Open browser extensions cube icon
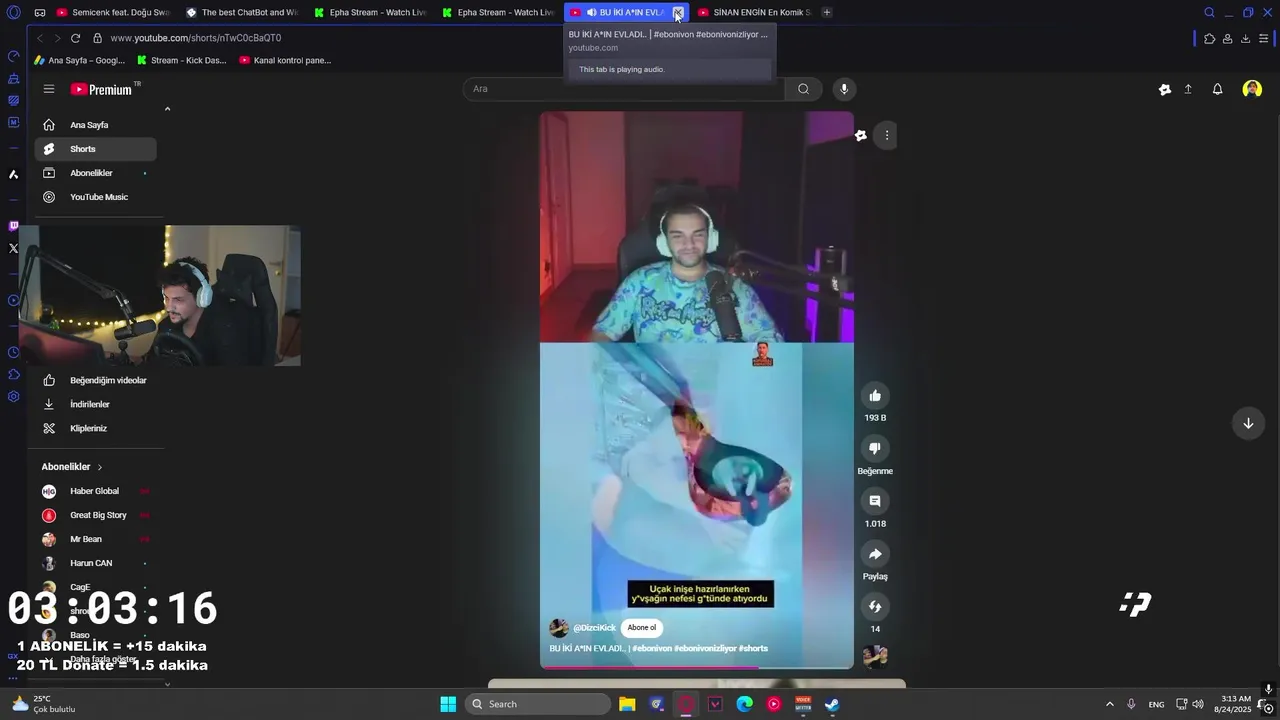The image size is (1280, 720). (x=1210, y=38)
